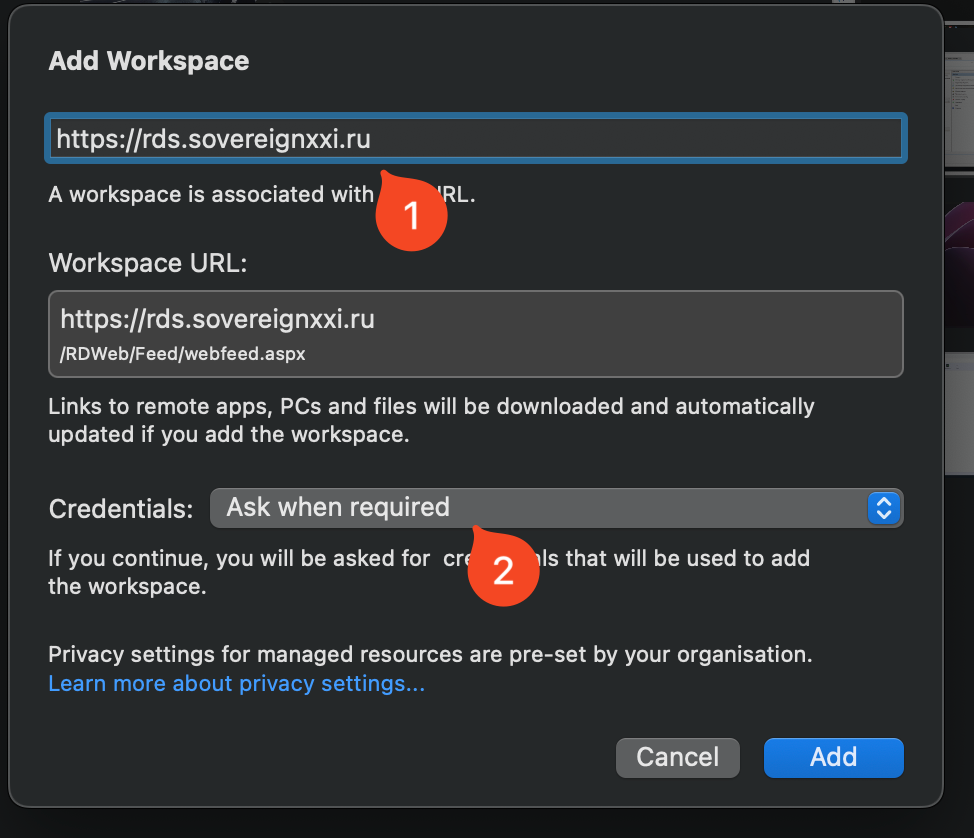Click the Add Workspace dialog title

pyautogui.click(x=149, y=61)
